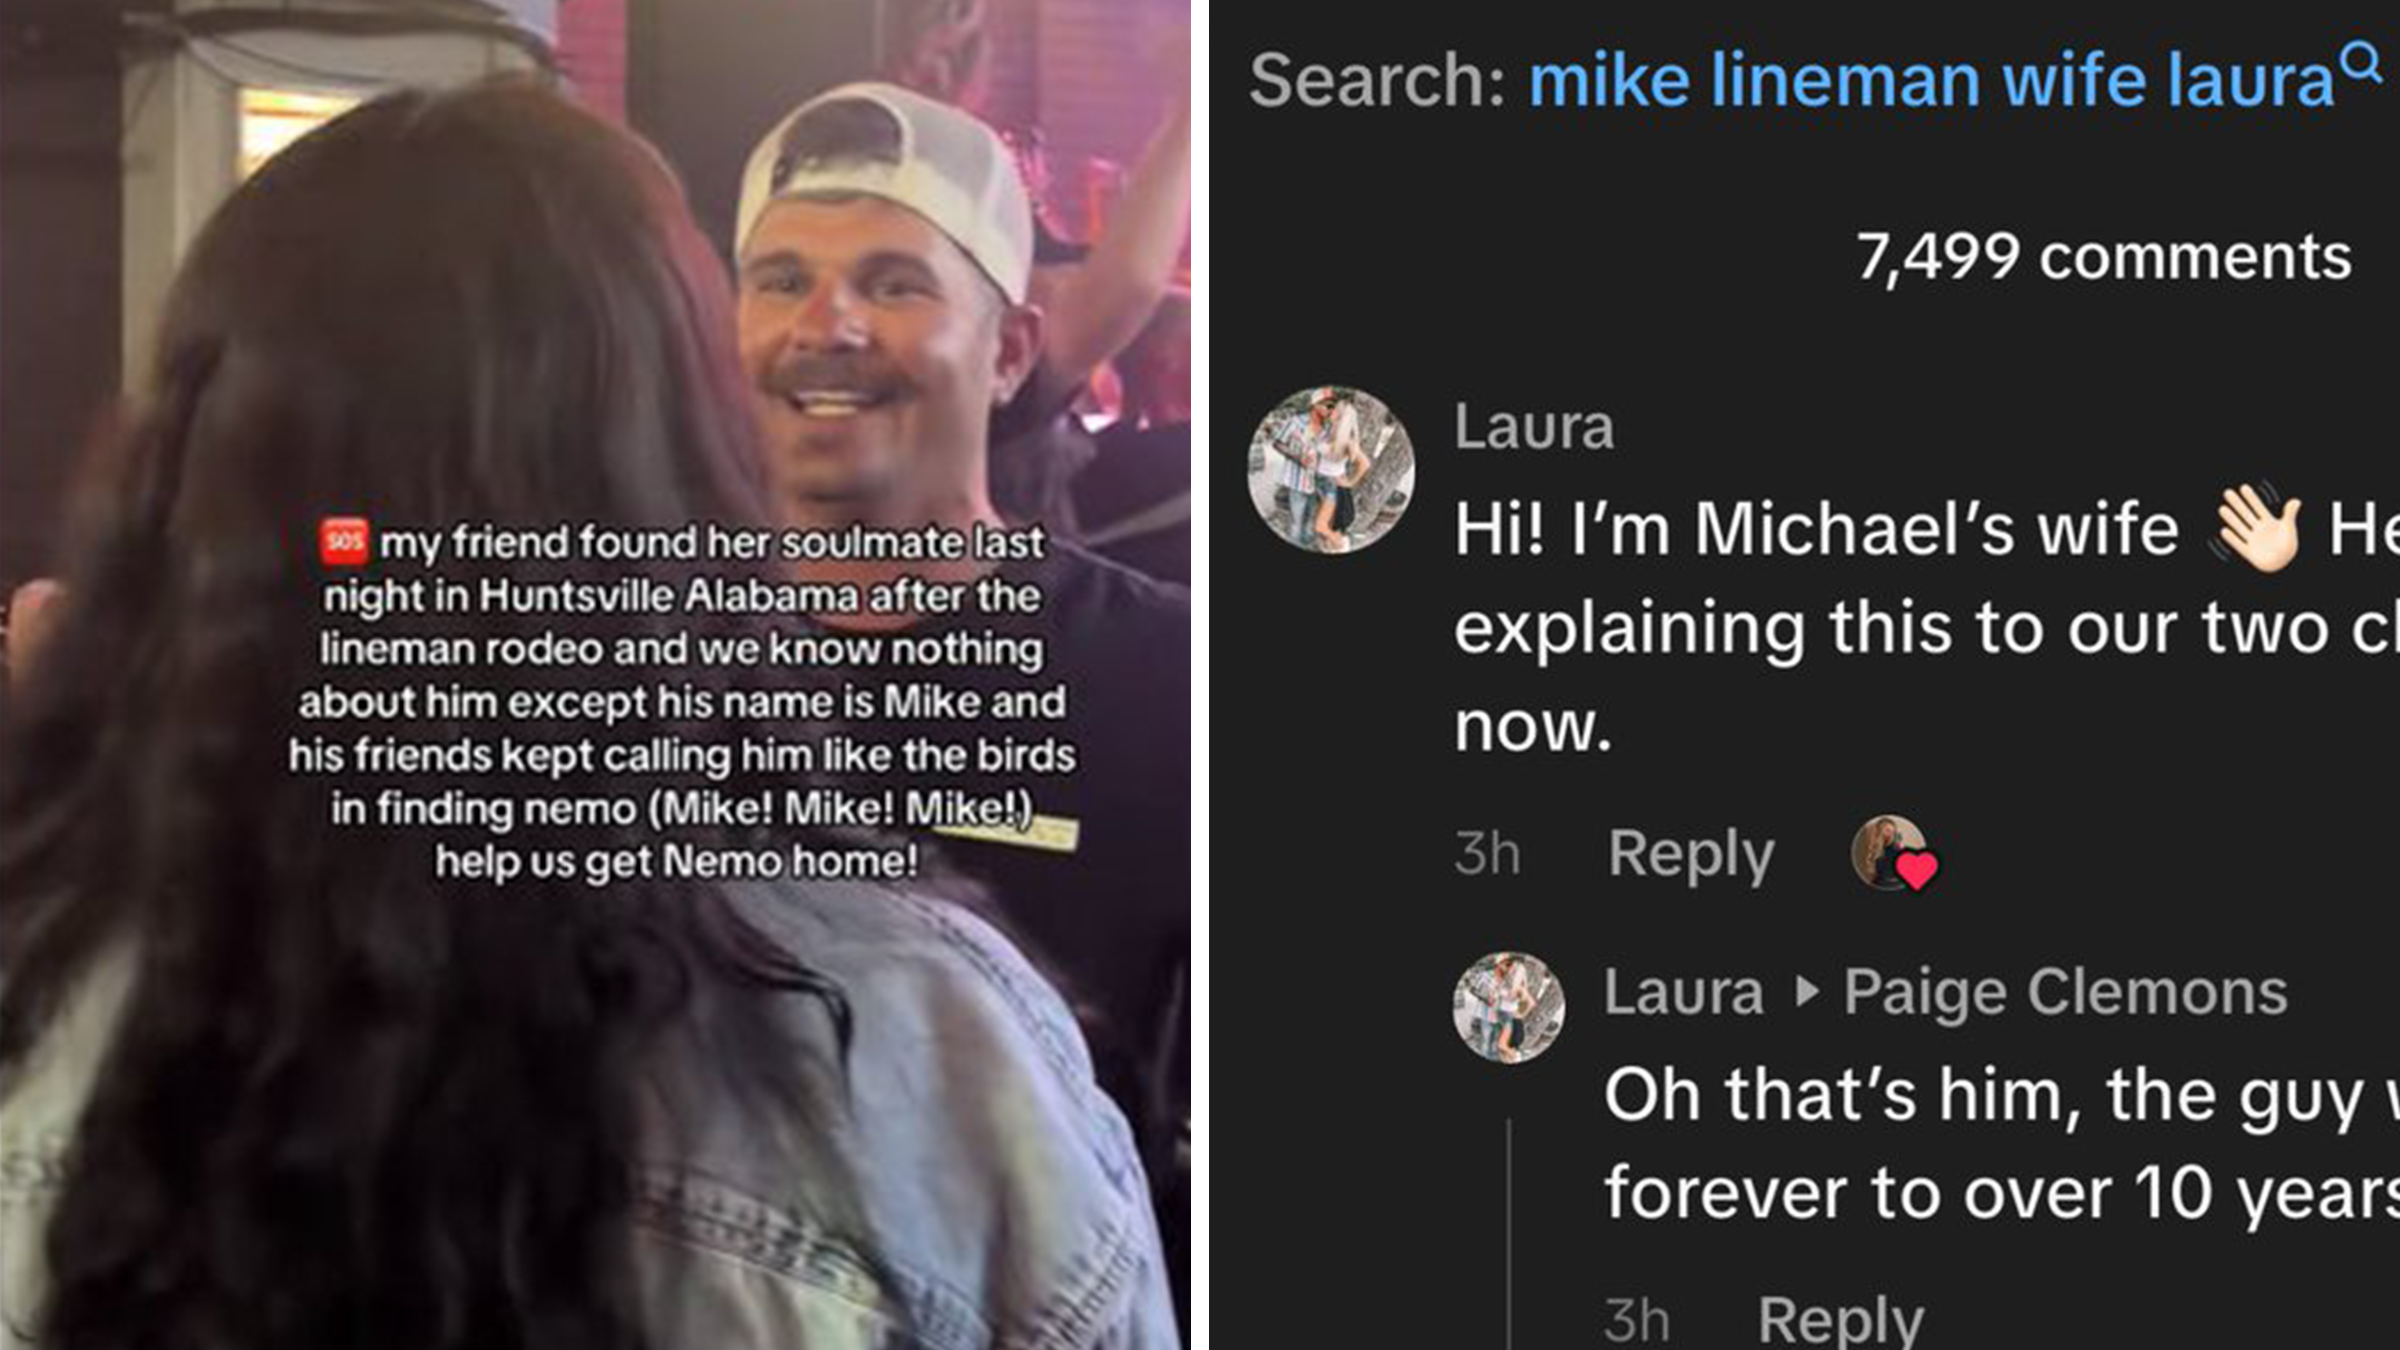Click the video caption text about Mike

coord(682,702)
